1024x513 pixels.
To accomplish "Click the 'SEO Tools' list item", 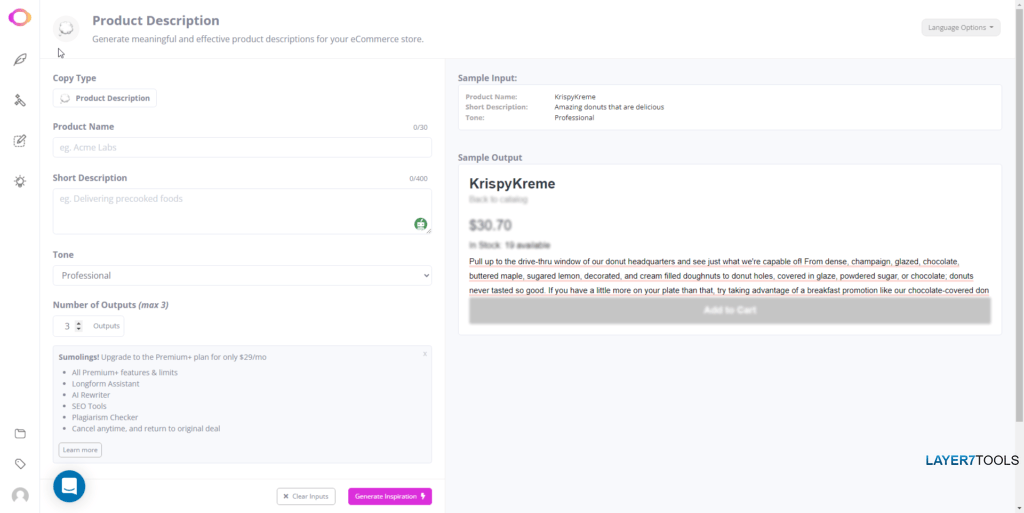I will point(89,406).
